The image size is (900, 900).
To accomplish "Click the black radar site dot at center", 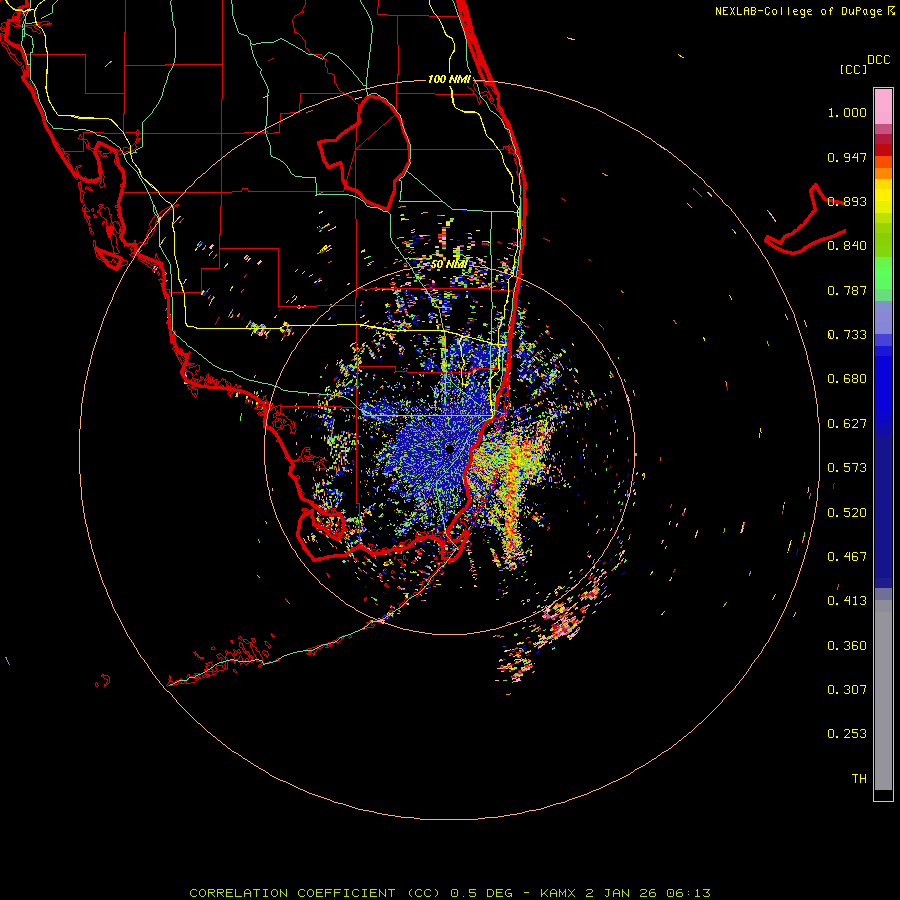I will [449, 449].
